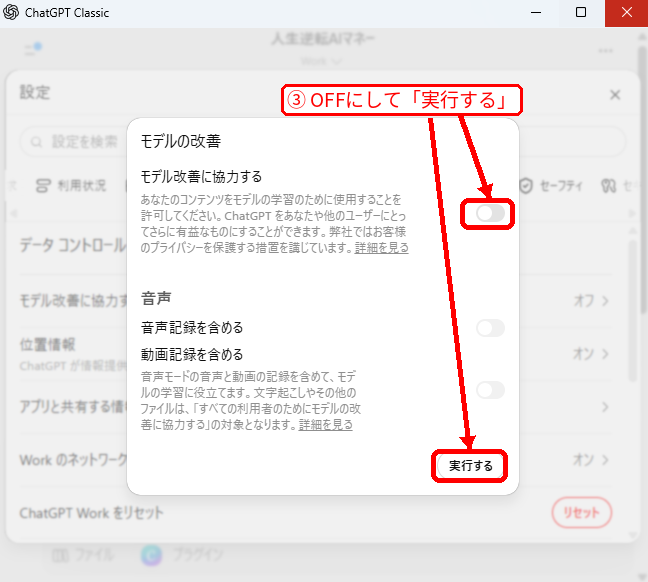
Task: Open the first 詳細を見る link under モデル改善
Action: [x=381, y=248]
